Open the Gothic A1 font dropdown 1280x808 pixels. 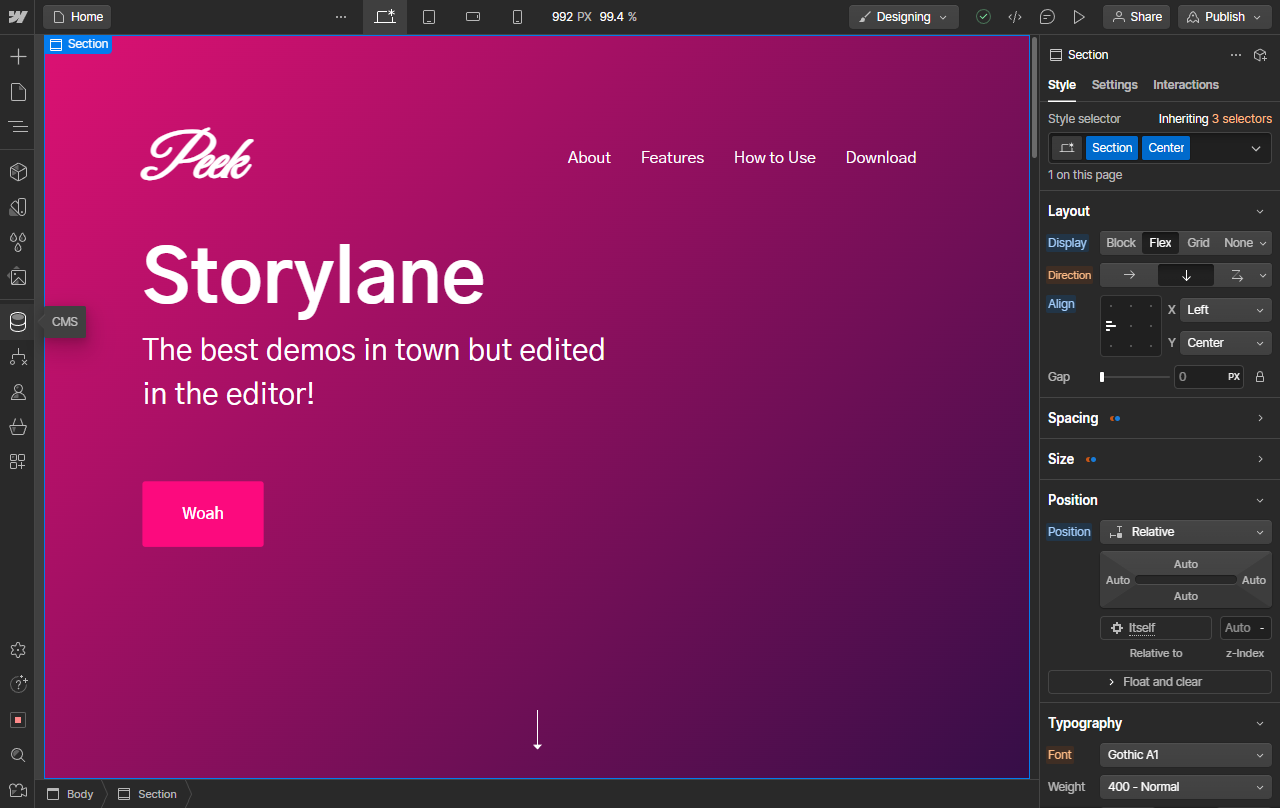coord(1186,755)
